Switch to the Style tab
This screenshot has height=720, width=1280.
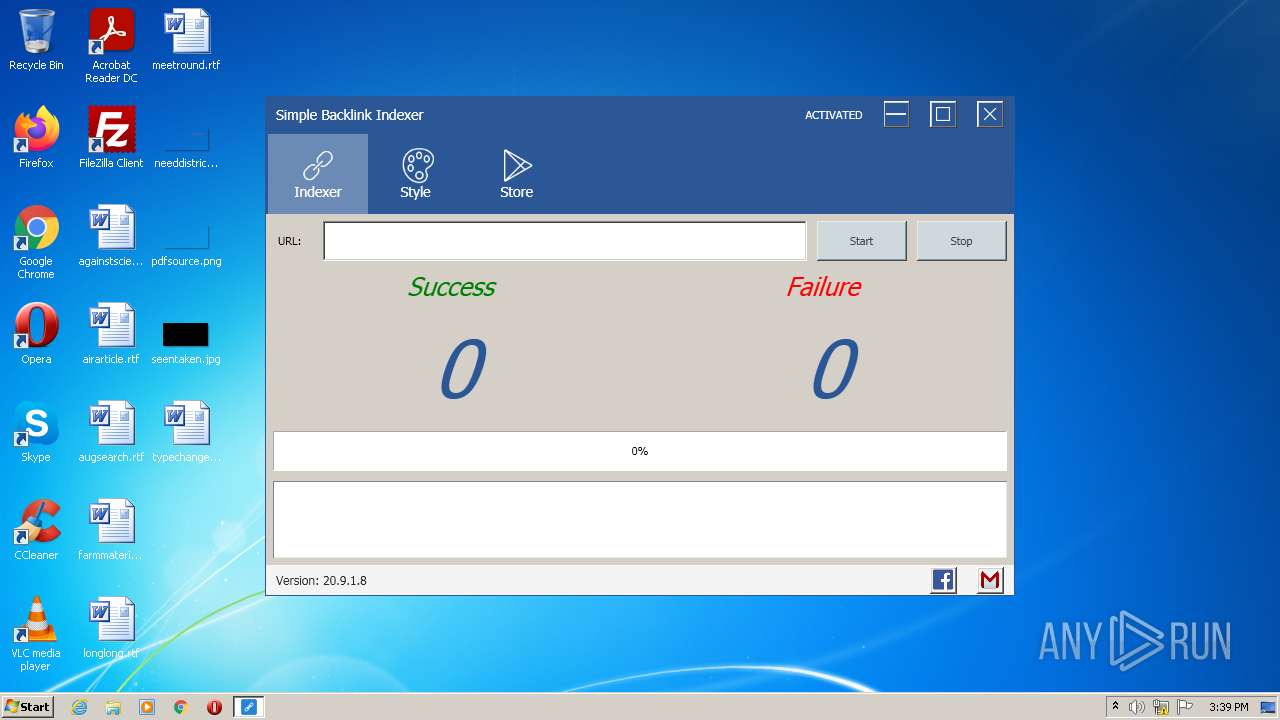416,174
